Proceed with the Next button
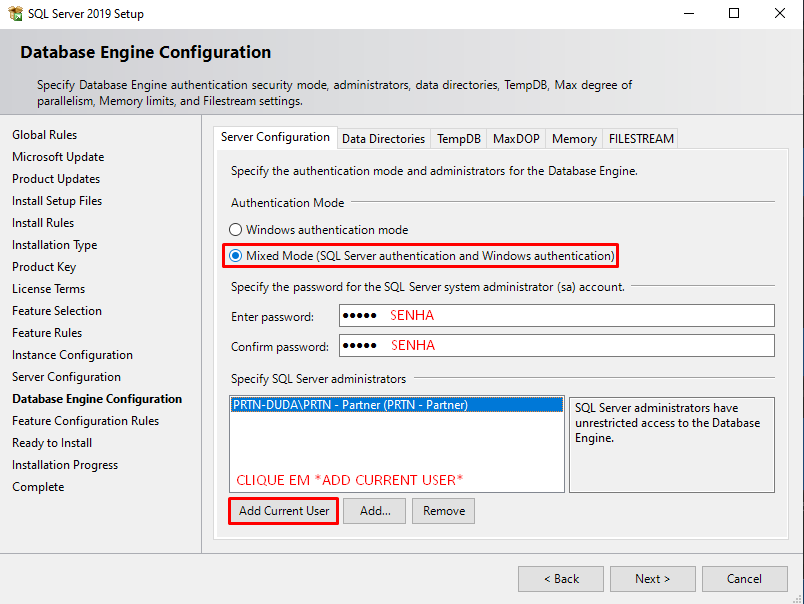The image size is (804, 604). pos(653,579)
